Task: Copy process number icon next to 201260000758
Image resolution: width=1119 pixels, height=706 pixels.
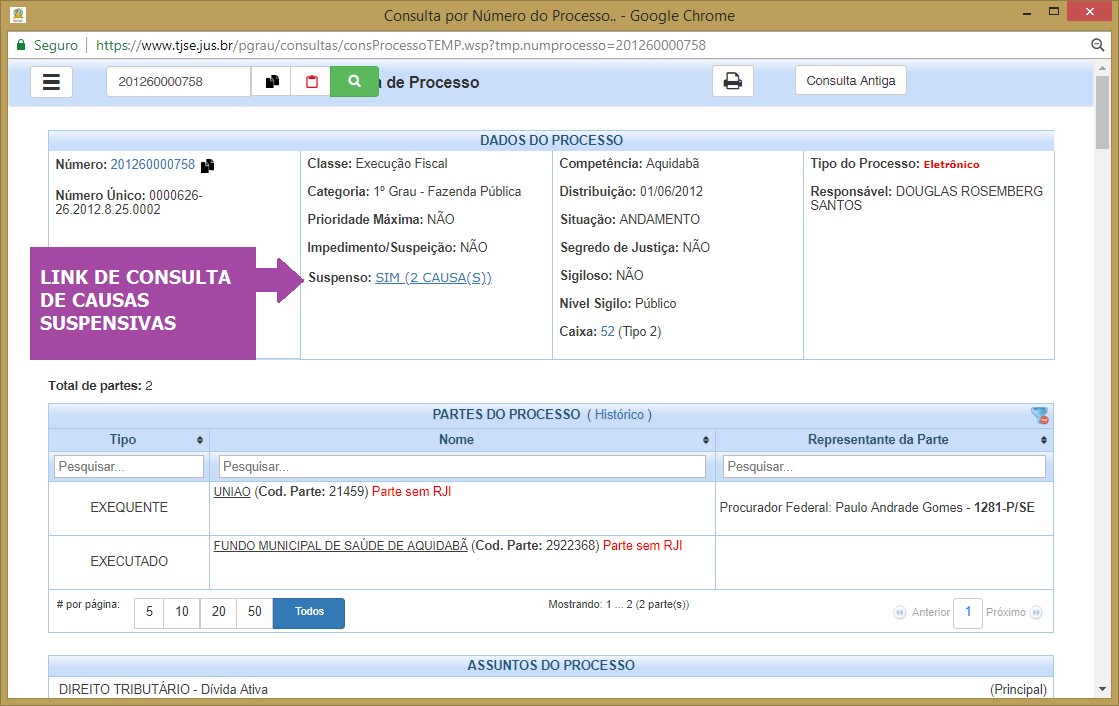Action: pos(208,166)
